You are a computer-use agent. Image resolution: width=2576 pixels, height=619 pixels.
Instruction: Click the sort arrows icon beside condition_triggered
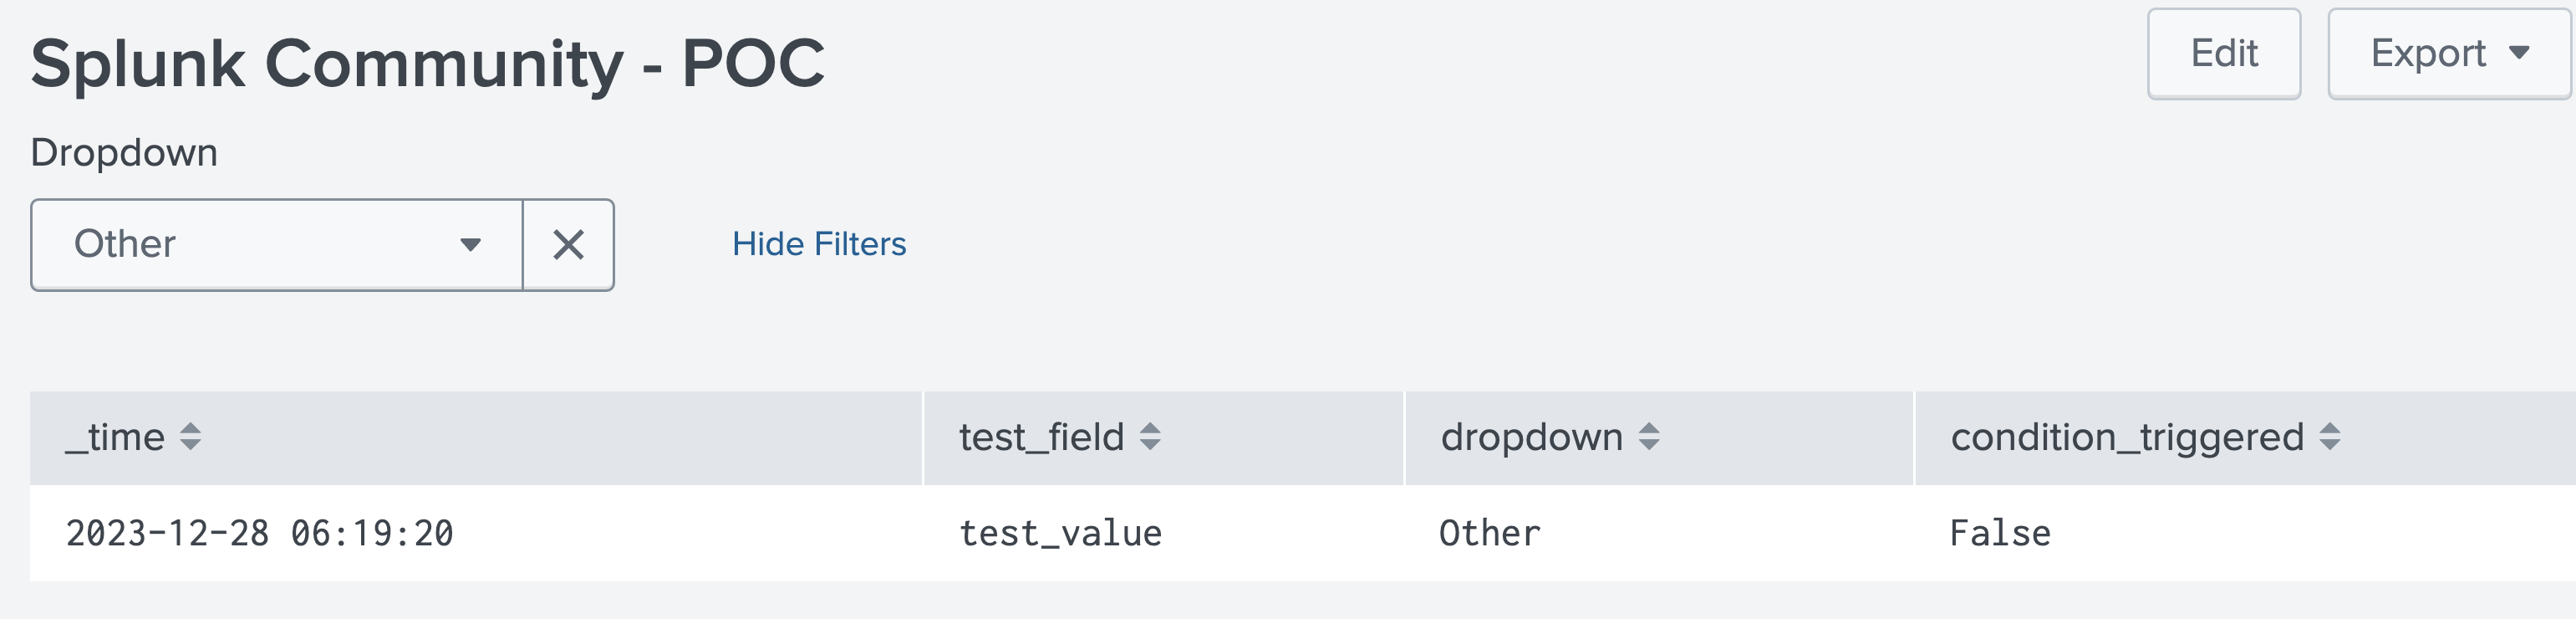[2330, 437]
